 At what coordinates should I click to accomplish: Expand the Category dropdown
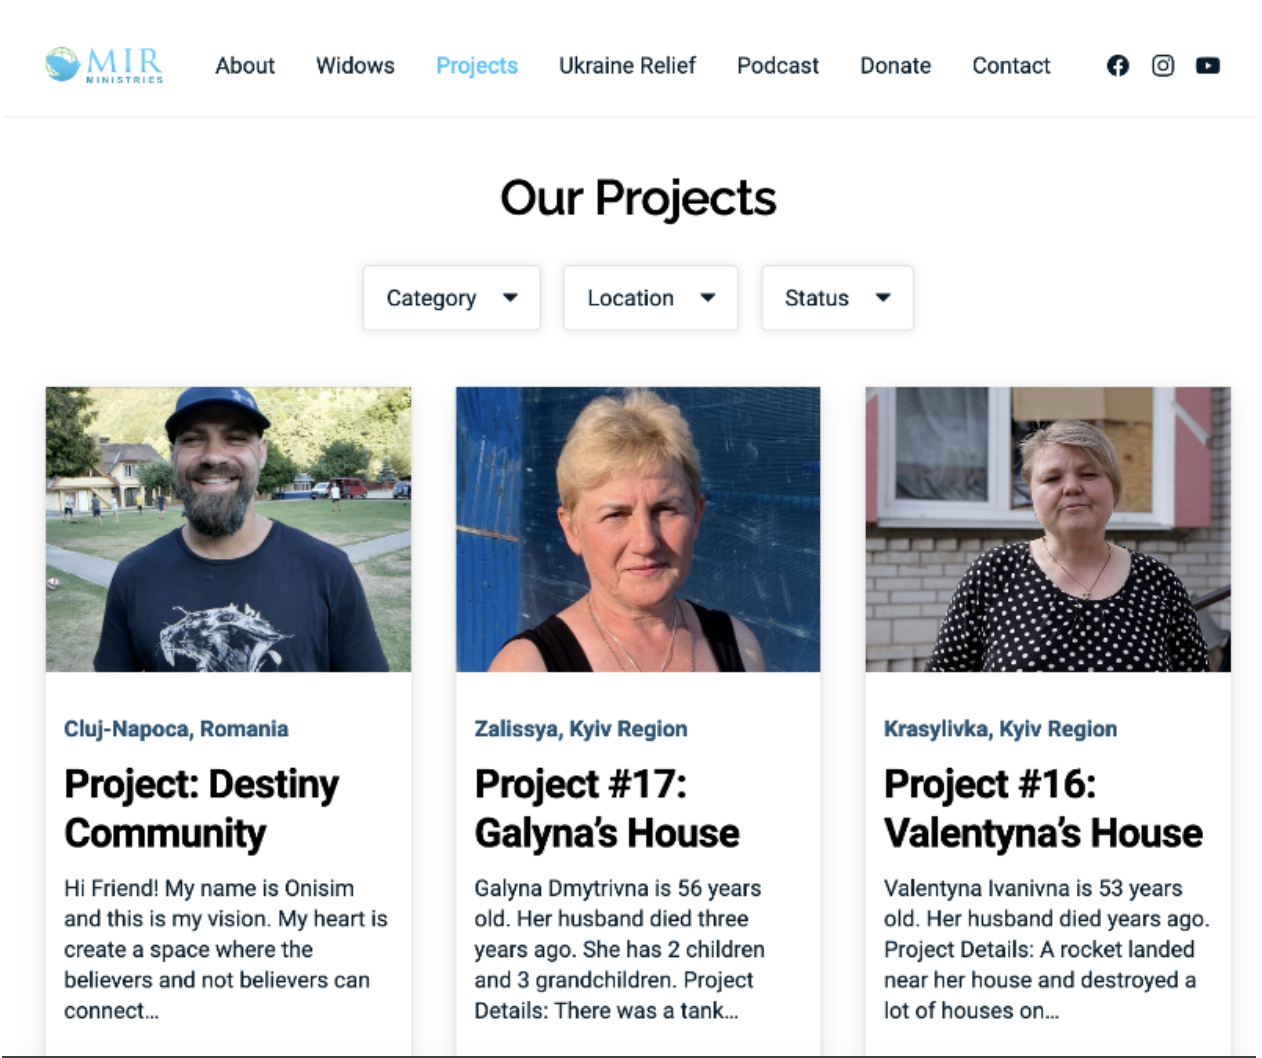[x=452, y=298]
